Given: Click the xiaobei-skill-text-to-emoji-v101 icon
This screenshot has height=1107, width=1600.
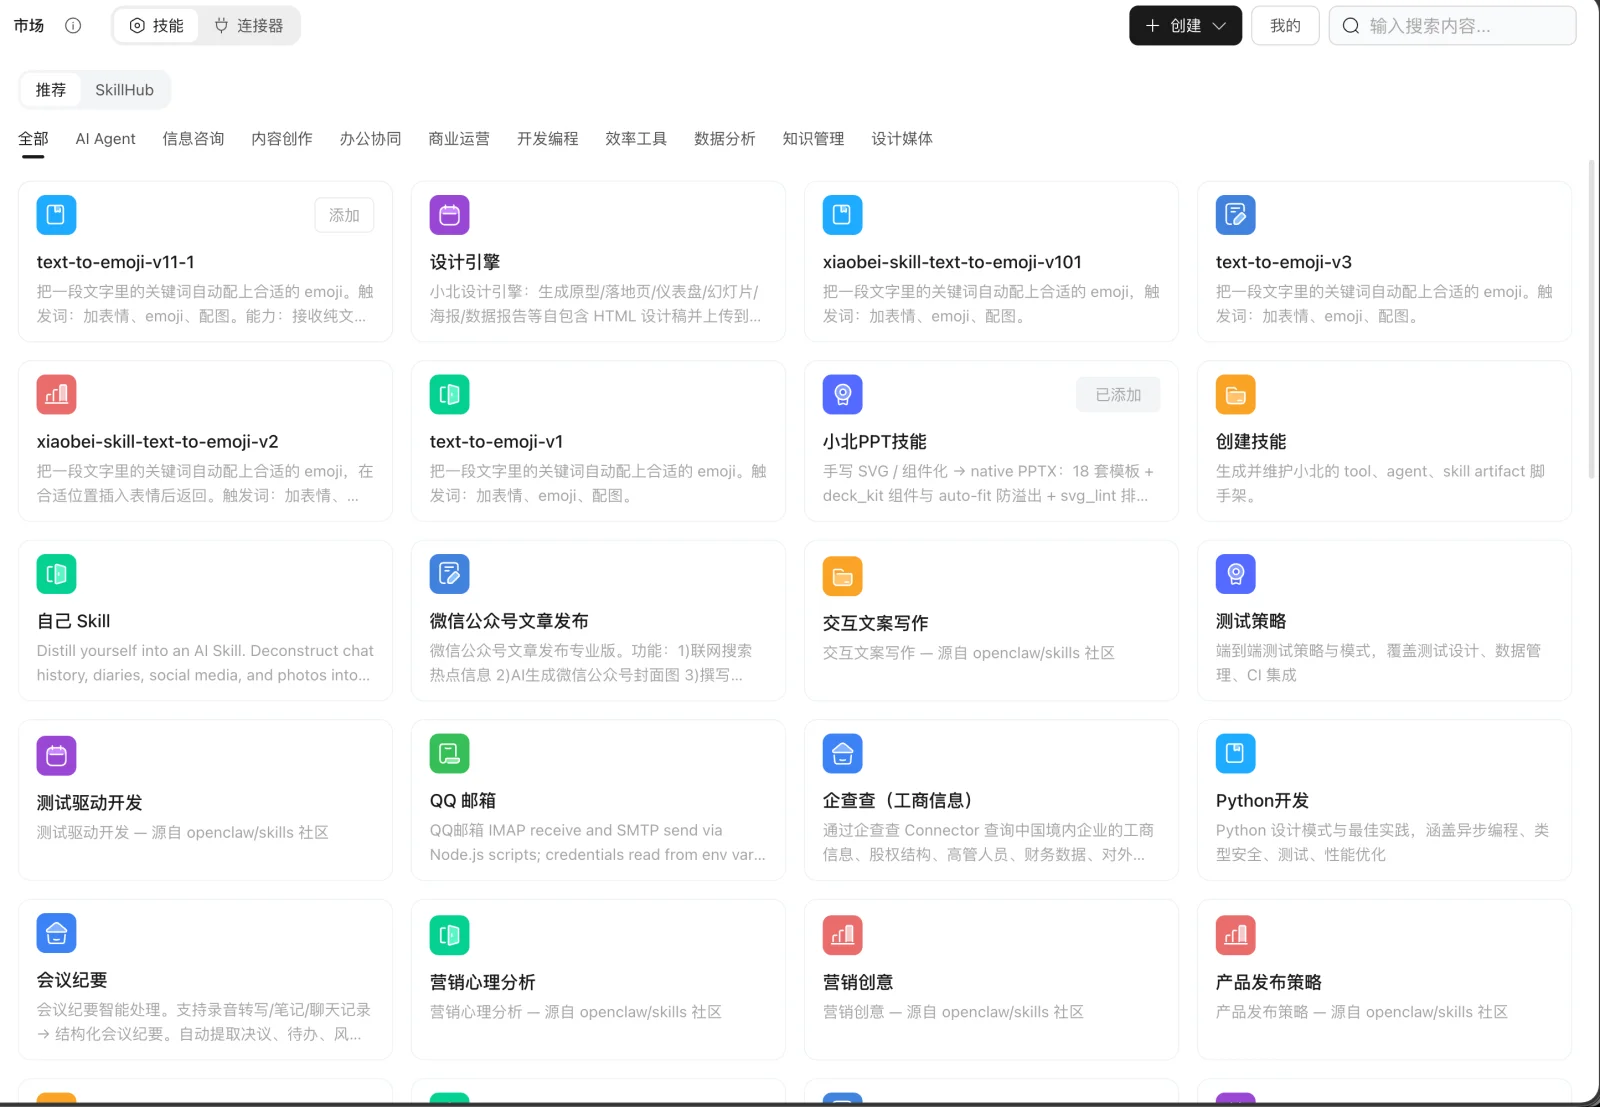Looking at the screenshot, I should (x=842, y=215).
